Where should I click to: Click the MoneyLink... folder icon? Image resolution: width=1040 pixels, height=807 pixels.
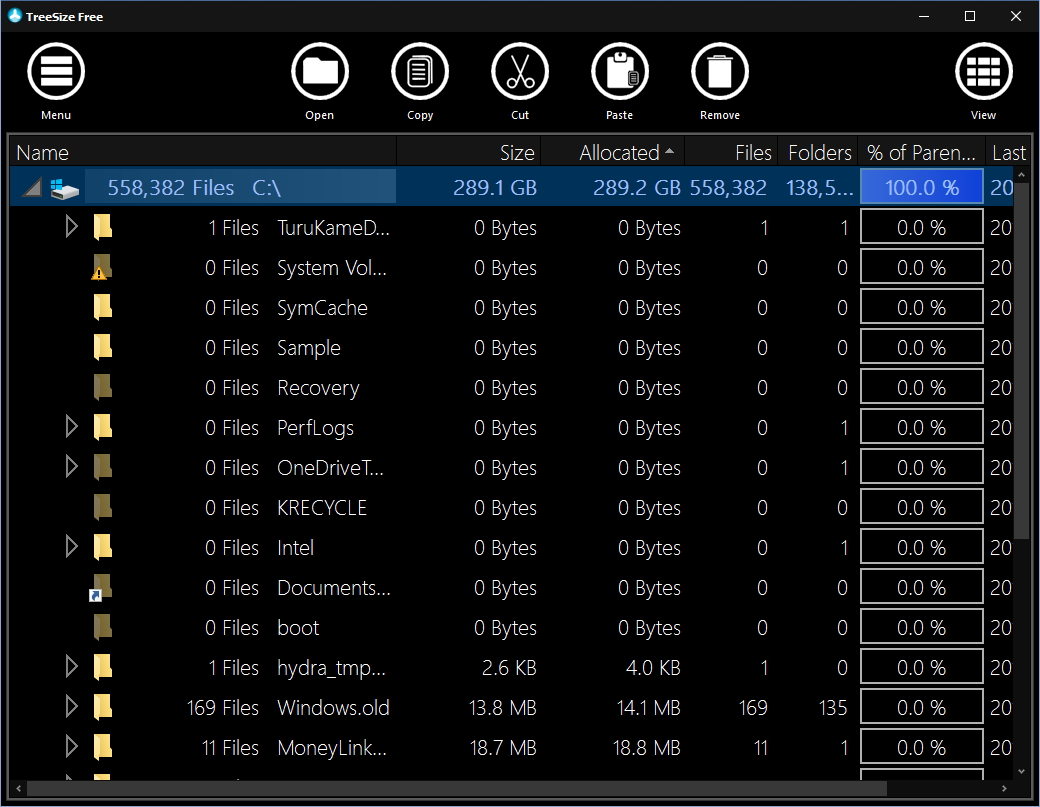pos(102,747)
